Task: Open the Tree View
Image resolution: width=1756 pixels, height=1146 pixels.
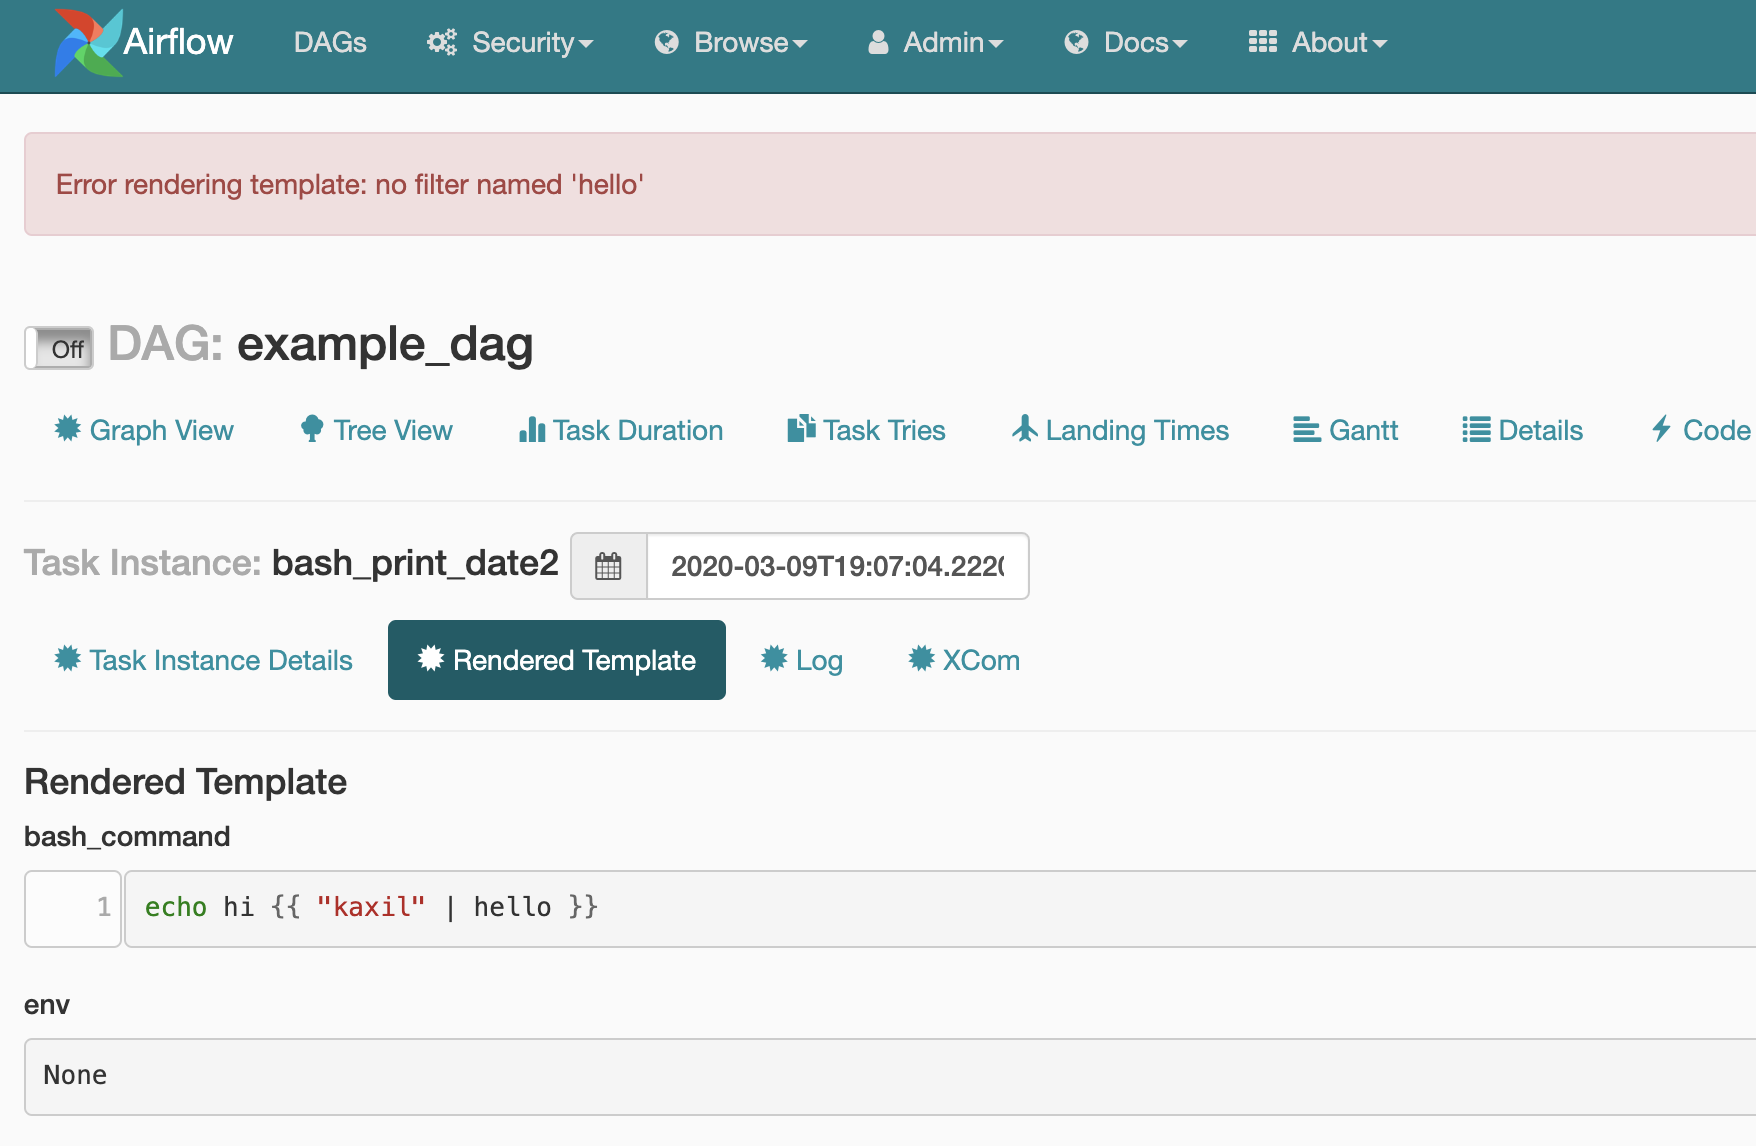Action: click(x=376, y=430)
